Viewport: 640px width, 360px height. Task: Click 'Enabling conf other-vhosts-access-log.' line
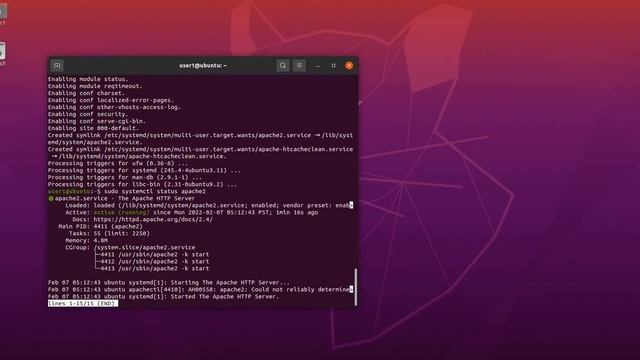point(114,107)
